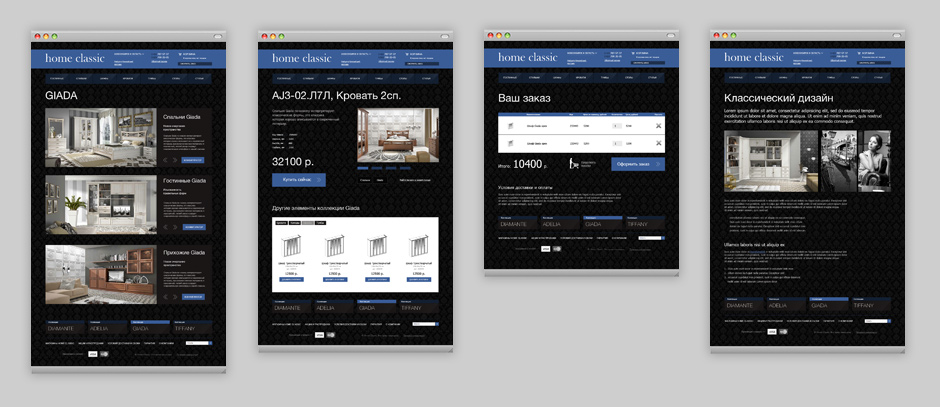Remove the first item from the order table
940x407 pixels.
[659, 124]
